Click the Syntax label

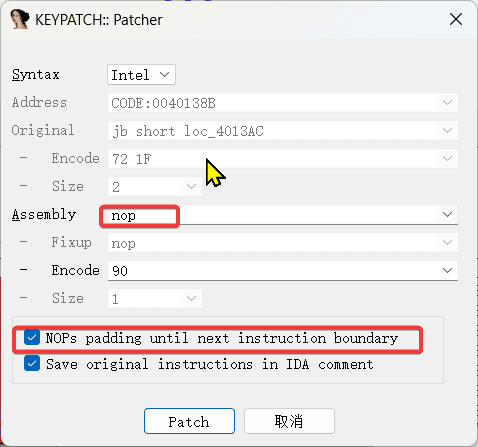36,74
